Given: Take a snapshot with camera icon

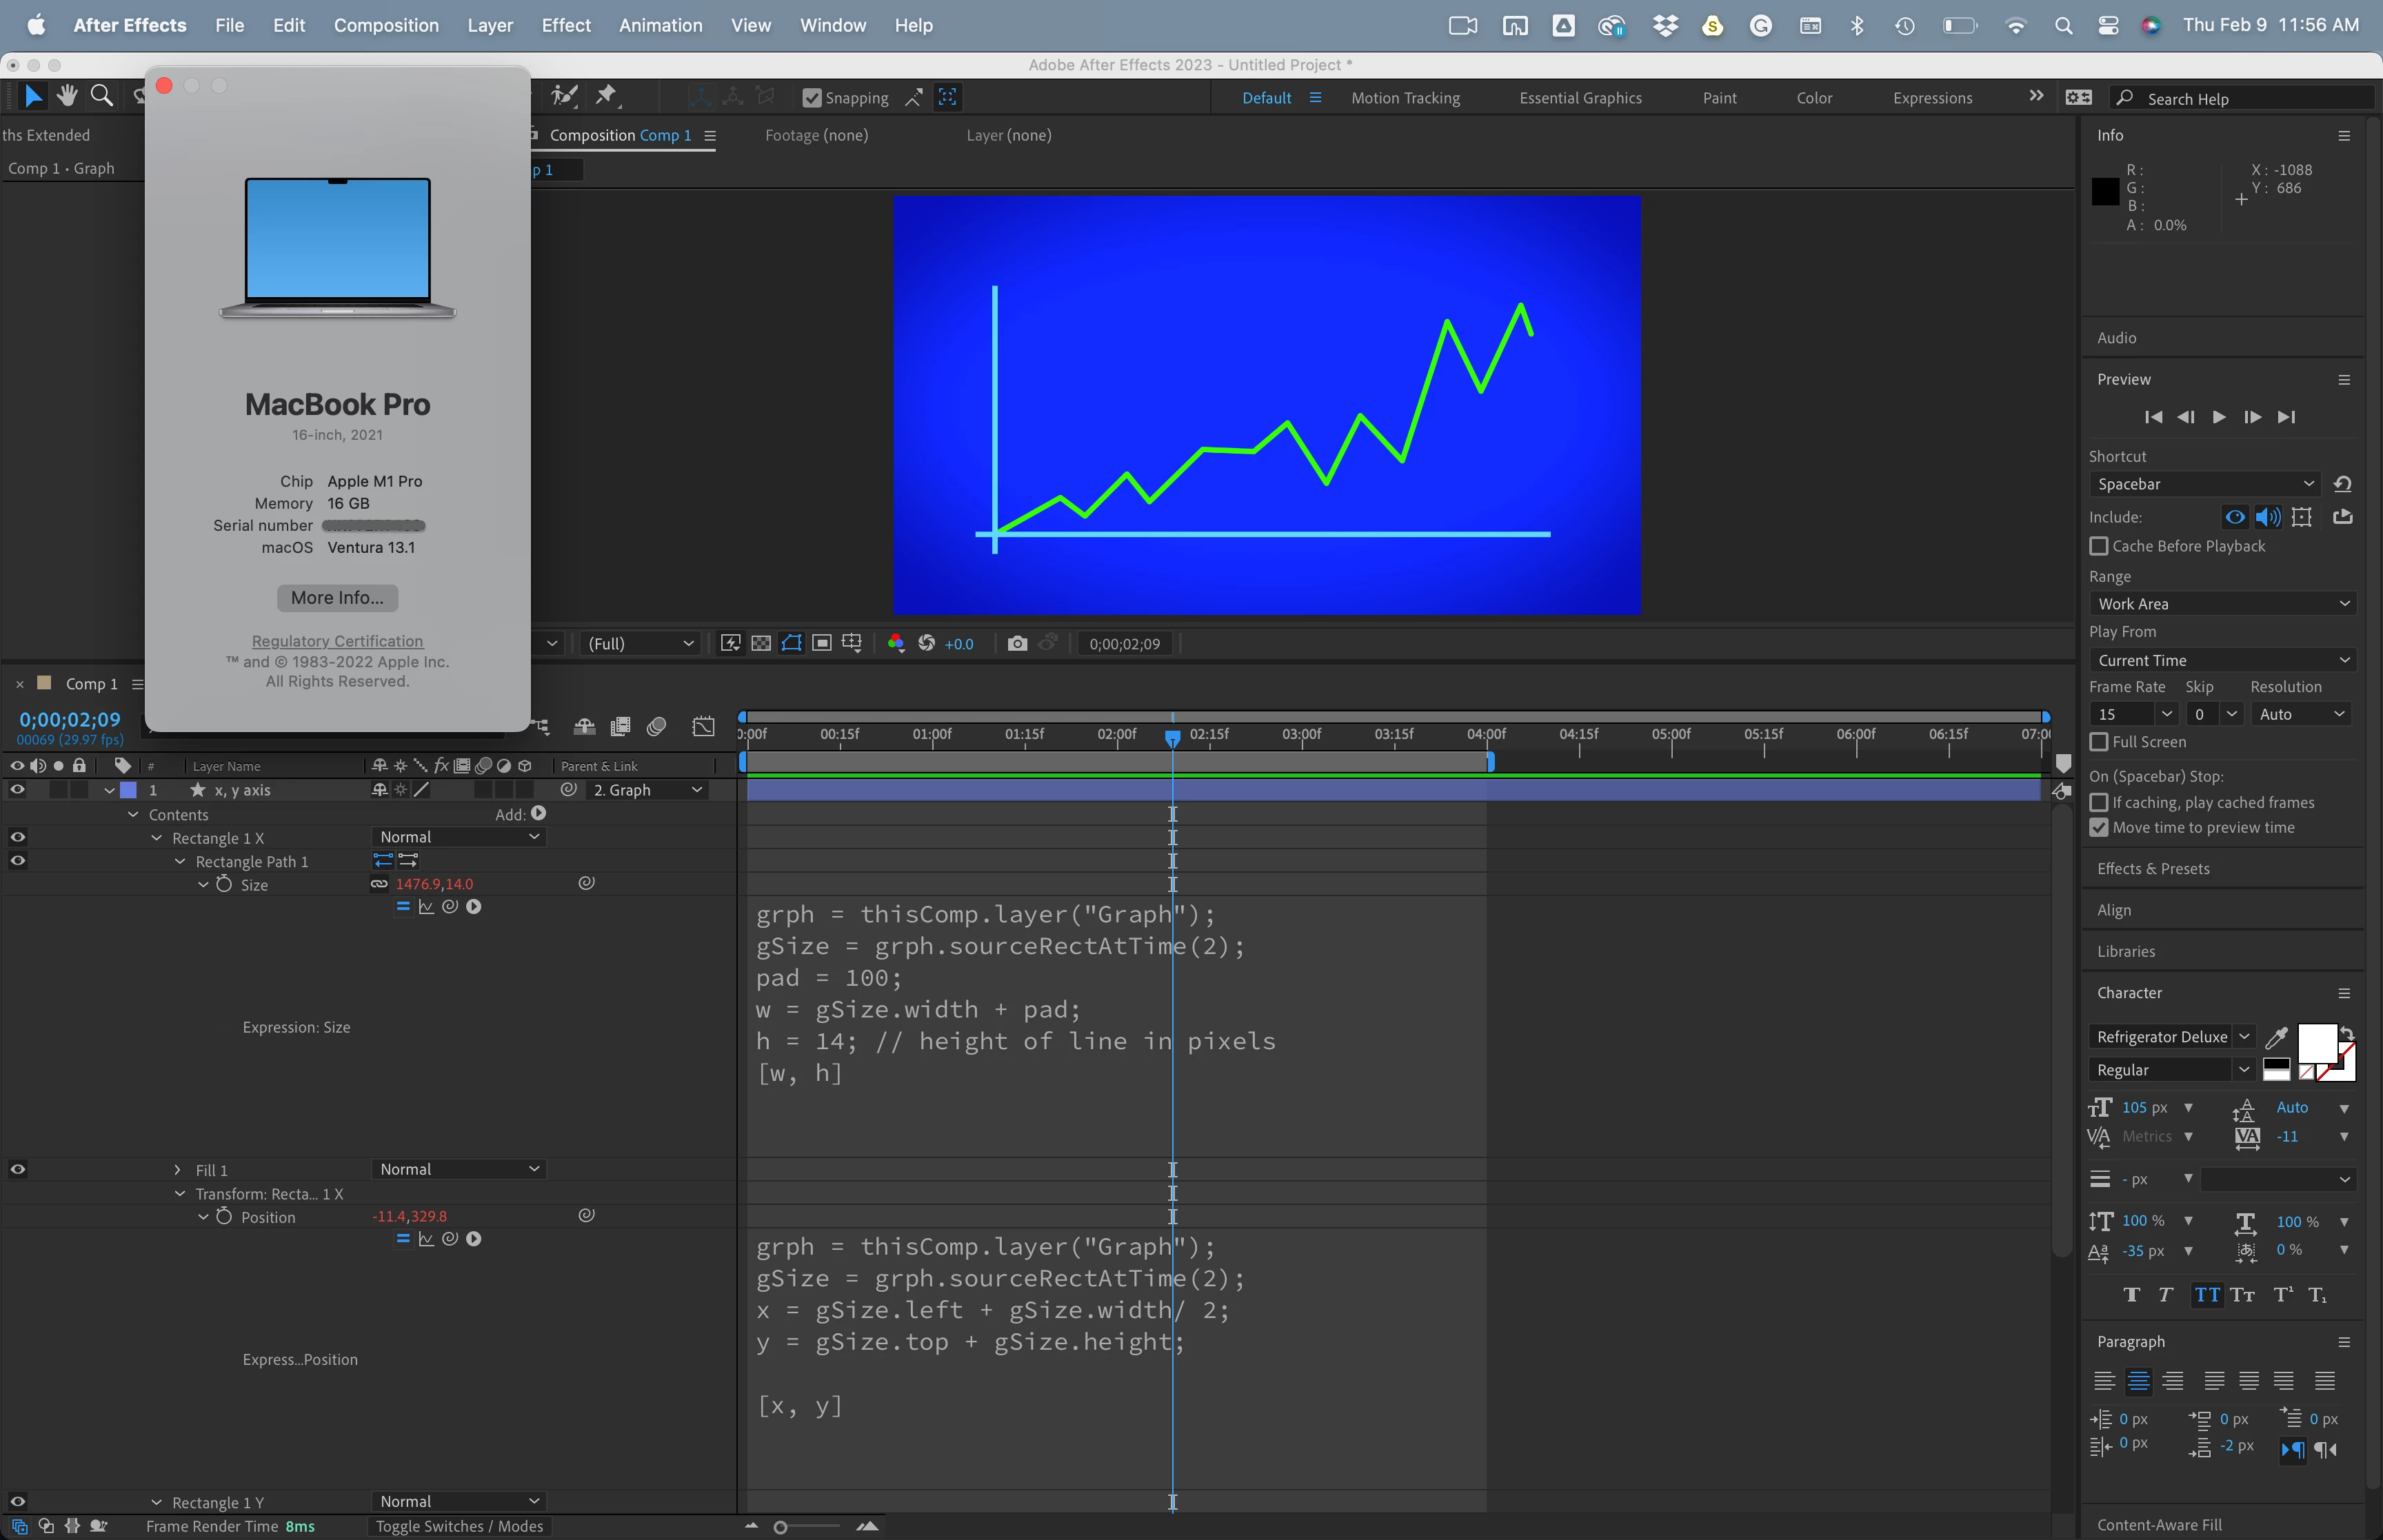Looking at the screenshot, I should pos(1017,643).
